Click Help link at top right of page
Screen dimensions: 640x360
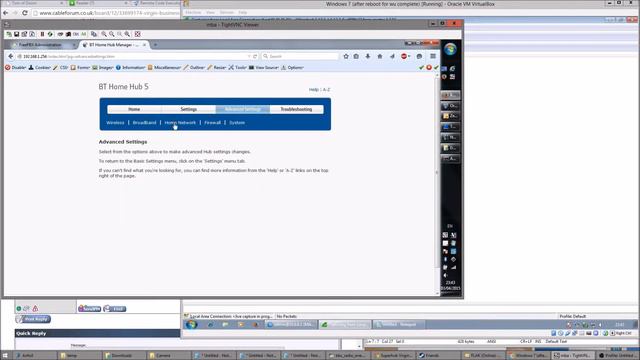(x=313, y=89)
